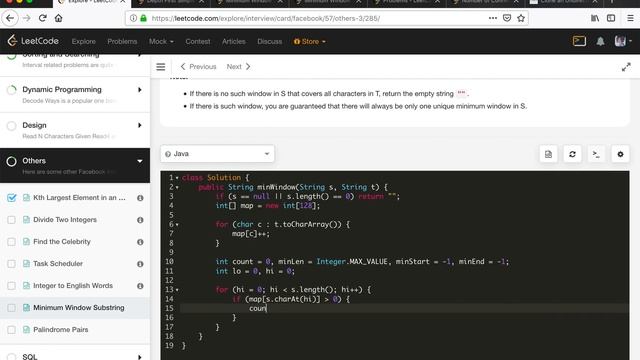Image resolution: width=640 pixels, height=360 pixels.
Task: Click the info icon for Divide Two Integers
Action: pyautogui.click(x=140, y=220)
